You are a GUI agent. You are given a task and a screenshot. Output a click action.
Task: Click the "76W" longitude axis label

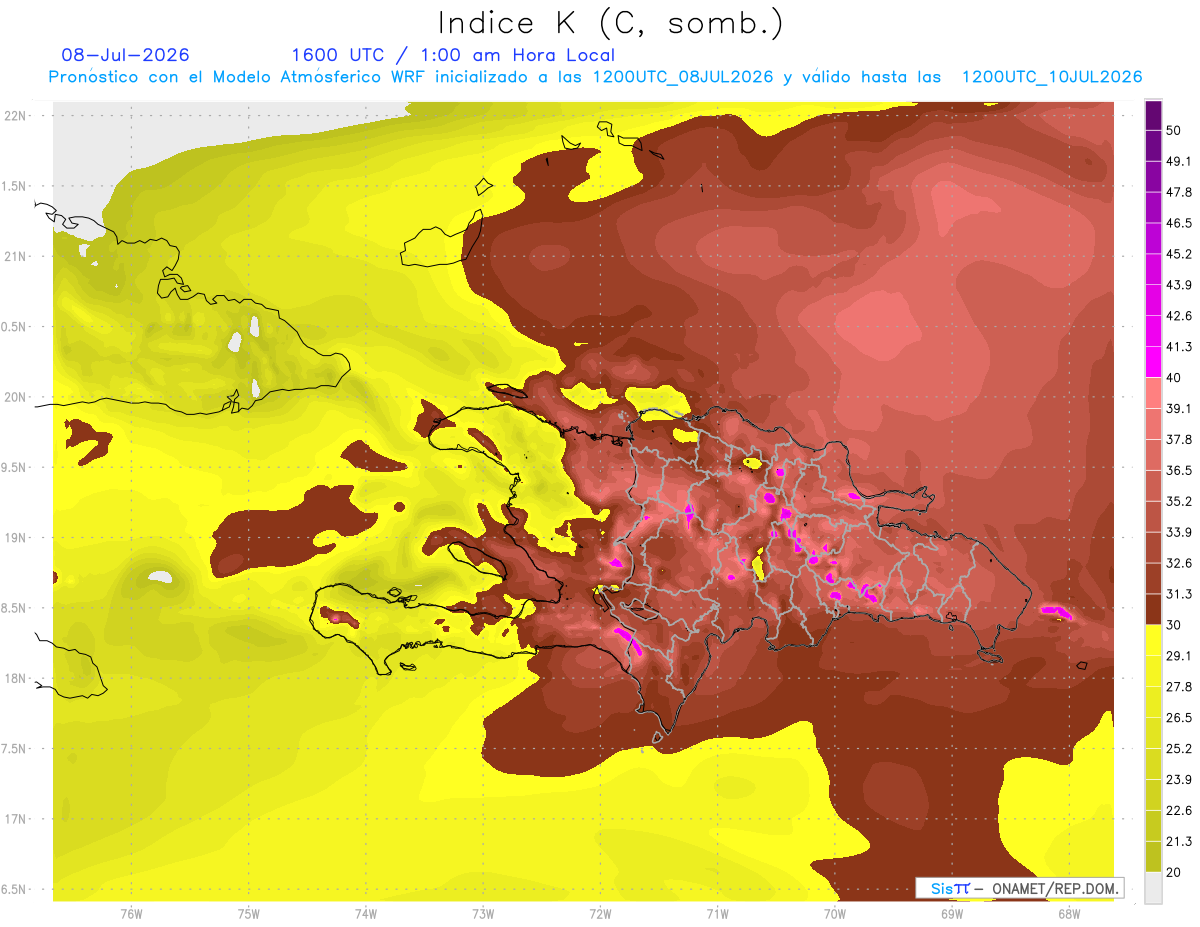click(x=131, y=915)
